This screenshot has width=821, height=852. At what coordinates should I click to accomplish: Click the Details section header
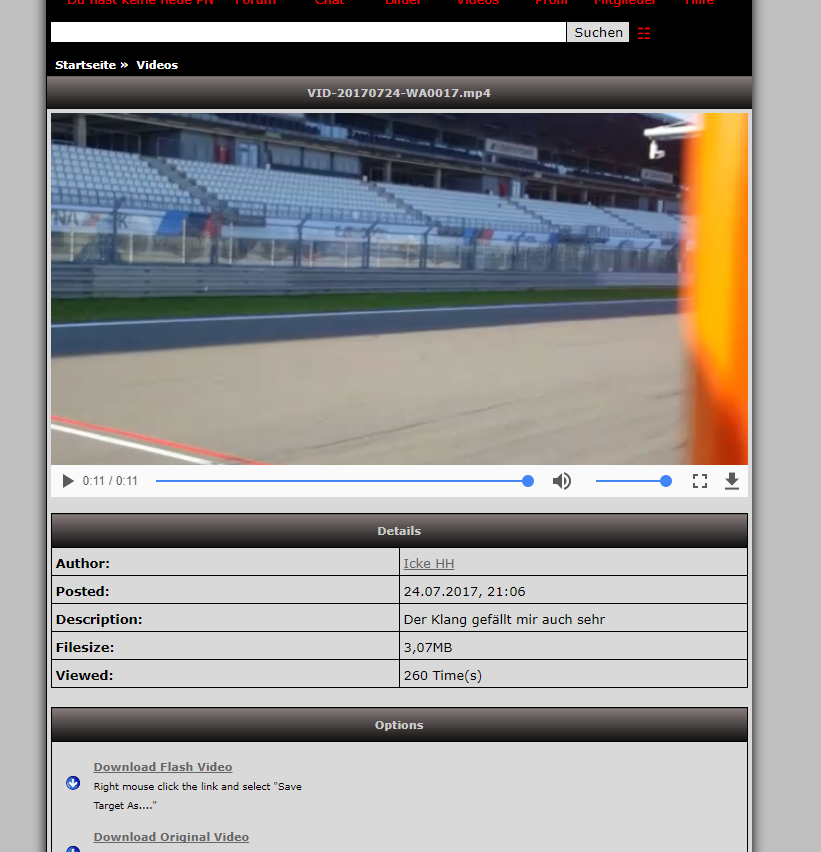click(399, 531)
